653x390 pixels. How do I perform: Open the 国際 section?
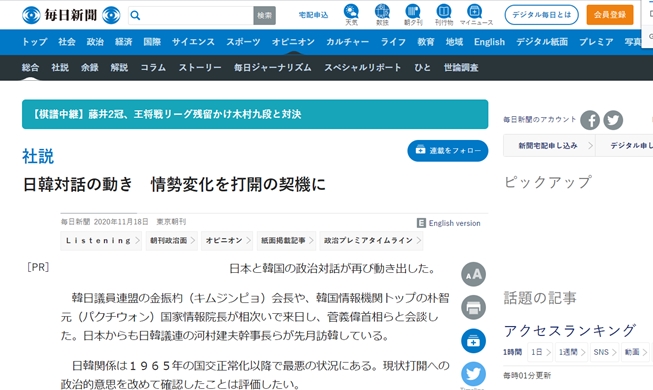point(152,42)
